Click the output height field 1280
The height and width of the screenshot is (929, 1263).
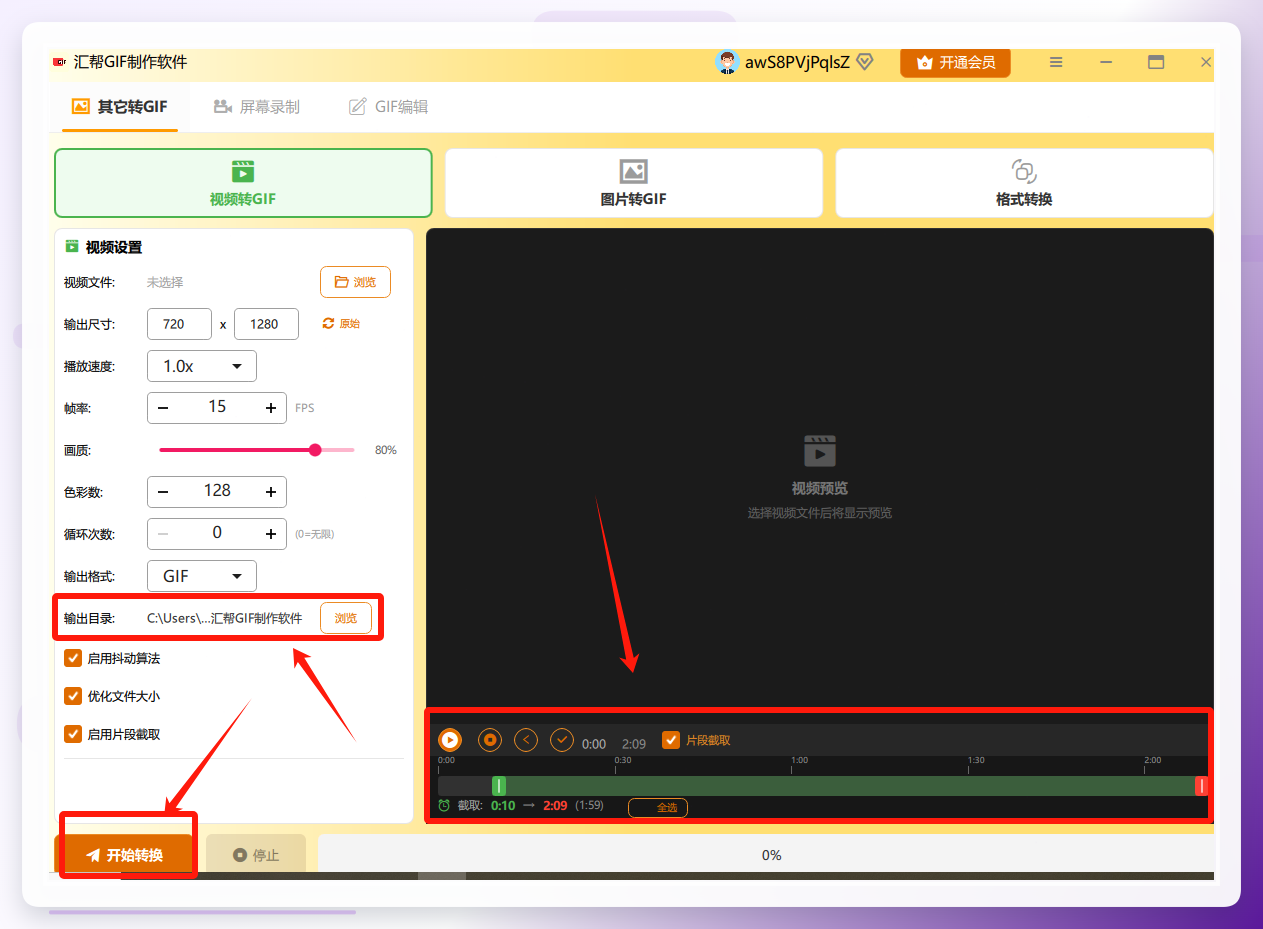pyautogui.click(x=266, y=324)
